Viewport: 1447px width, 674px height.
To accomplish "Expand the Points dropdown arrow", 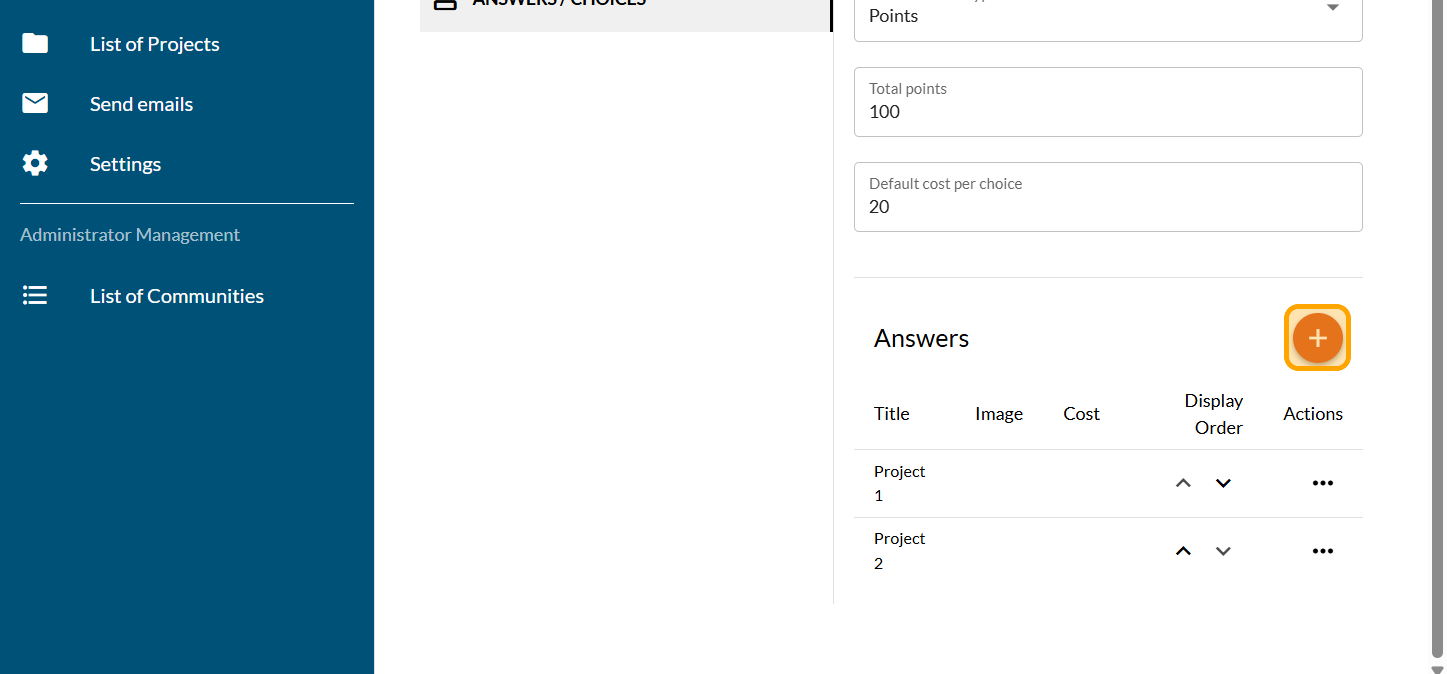I will coord(1332,8).
